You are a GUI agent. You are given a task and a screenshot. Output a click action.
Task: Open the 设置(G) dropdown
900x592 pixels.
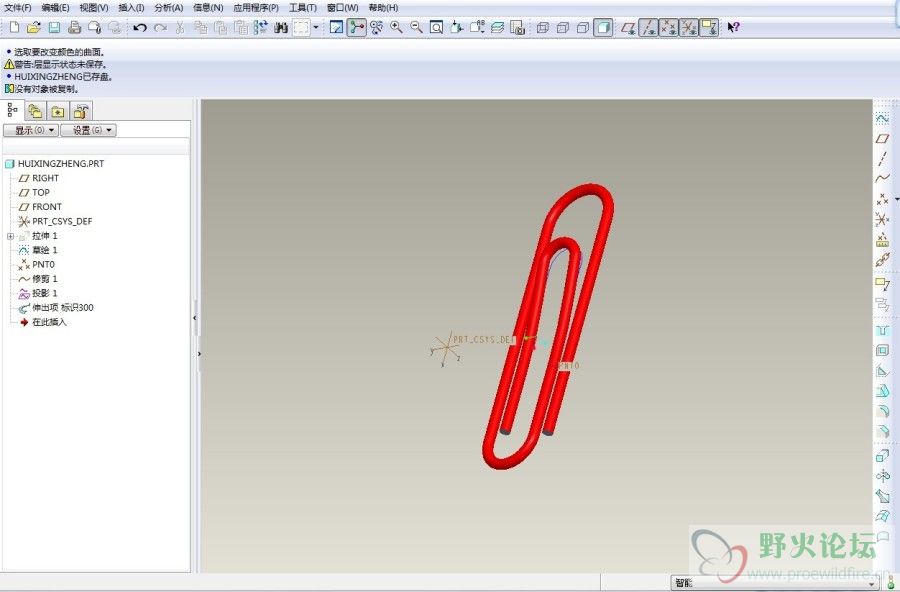point(88,130)
